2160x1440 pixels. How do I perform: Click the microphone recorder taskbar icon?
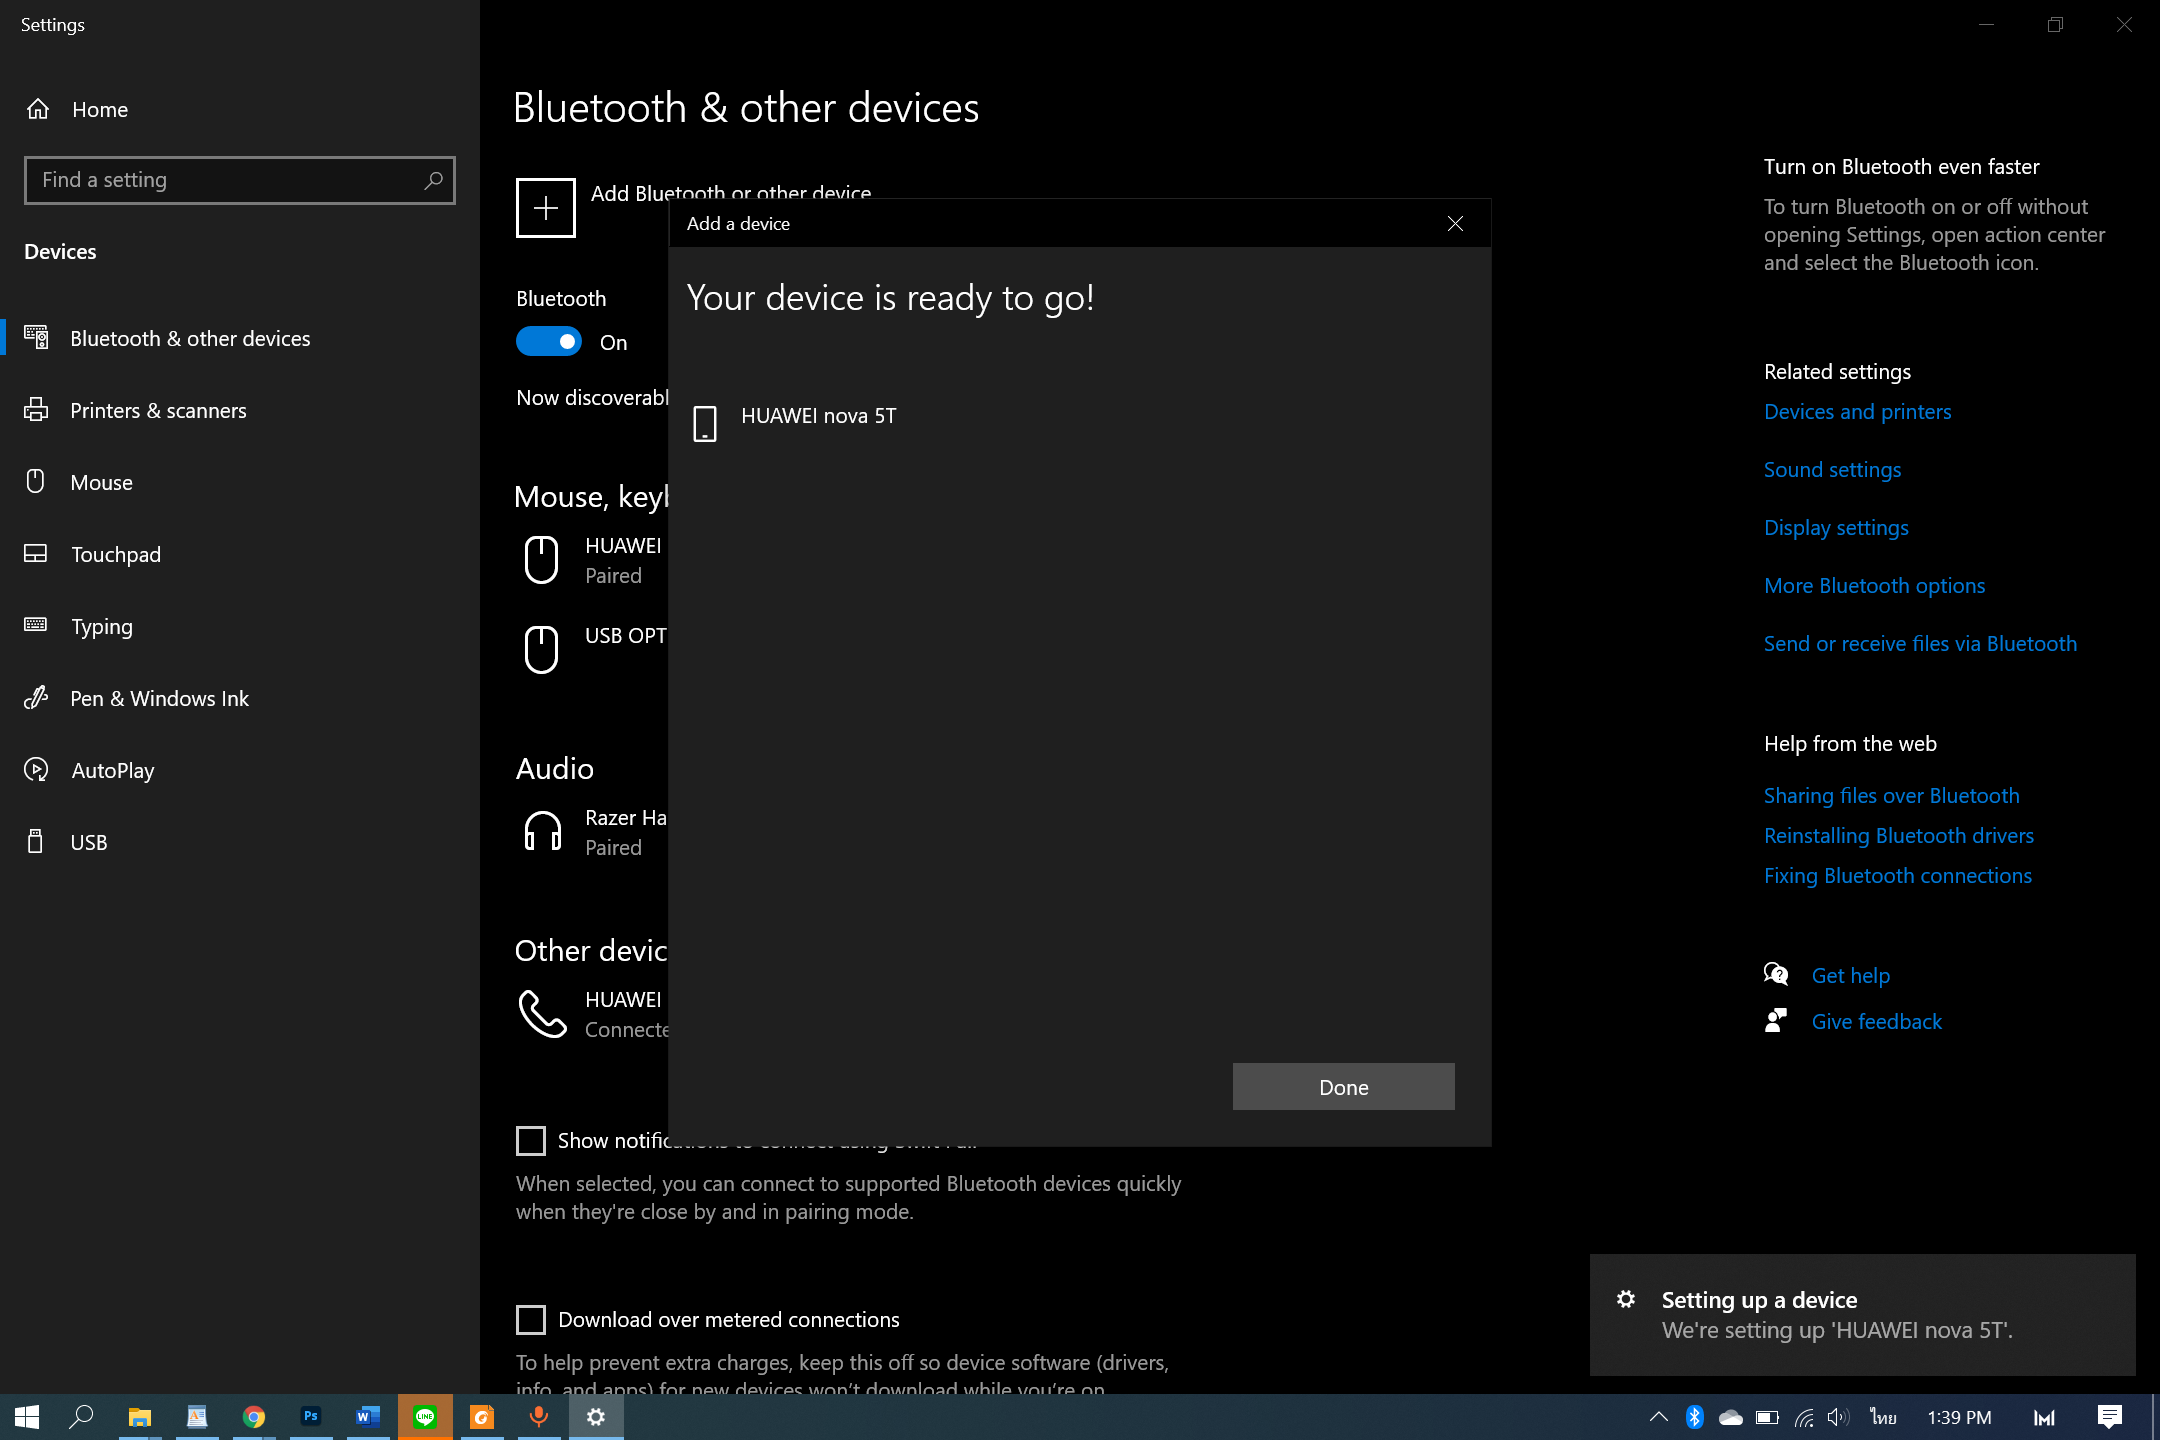point(539,1417)
